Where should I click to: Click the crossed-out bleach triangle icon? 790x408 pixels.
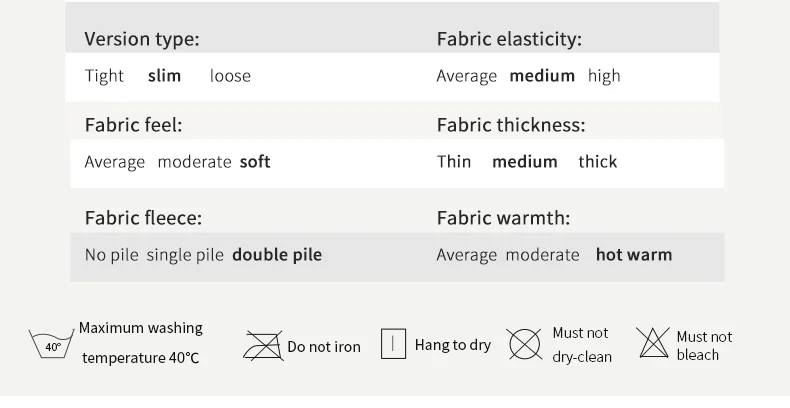click(654, 344)
